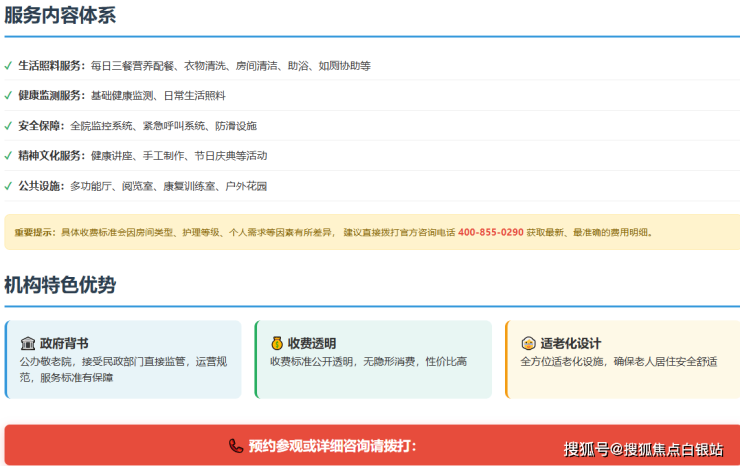
Task: Click the 机构特色优势 section heading
Action: [x=60, y=285]
